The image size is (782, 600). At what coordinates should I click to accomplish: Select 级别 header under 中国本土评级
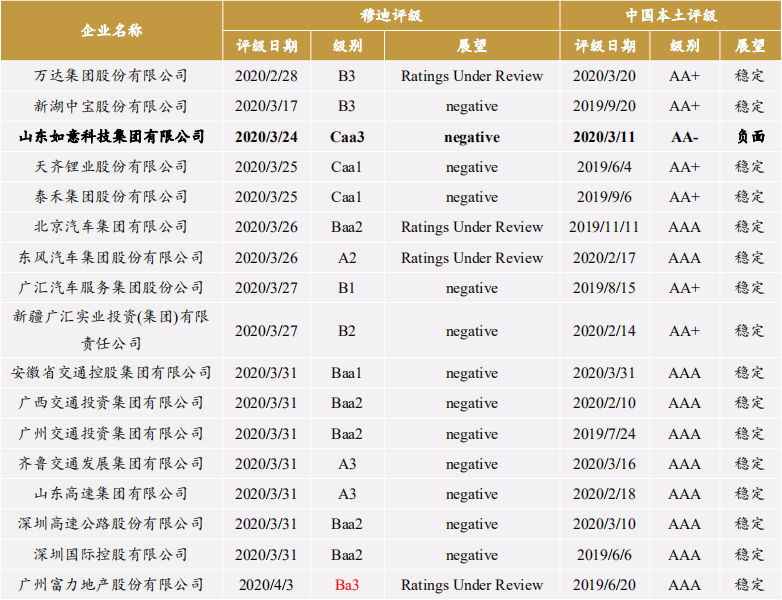pyautogui.click(x=684, y=46)
